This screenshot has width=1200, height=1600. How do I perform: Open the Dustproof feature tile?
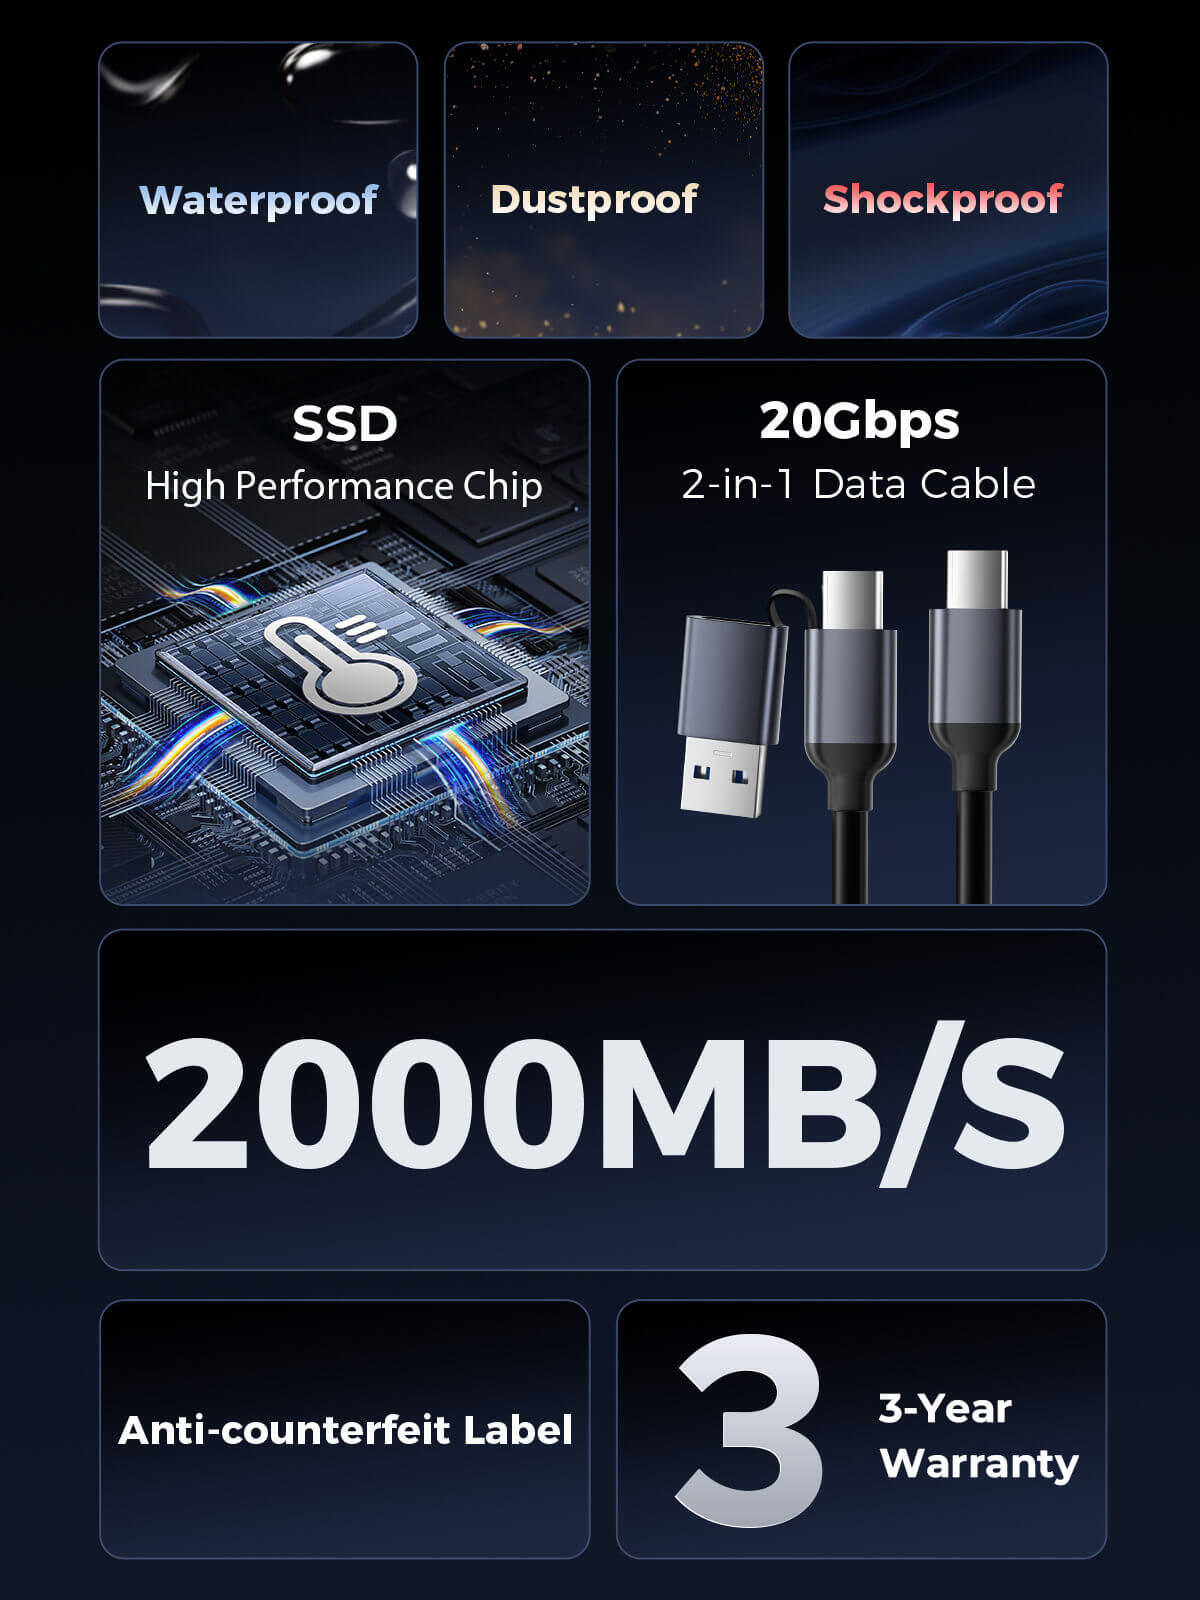click(x=603, y=190)
